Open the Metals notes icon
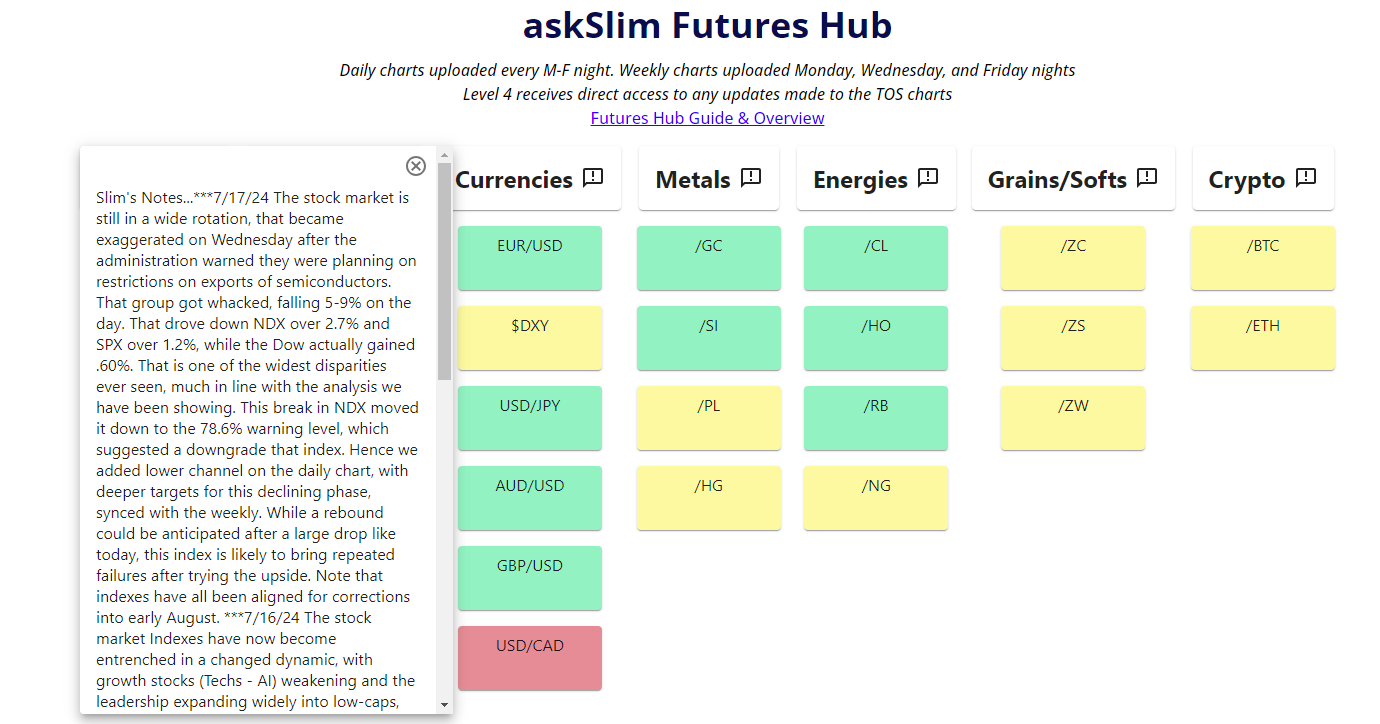 tap(751, 177)
